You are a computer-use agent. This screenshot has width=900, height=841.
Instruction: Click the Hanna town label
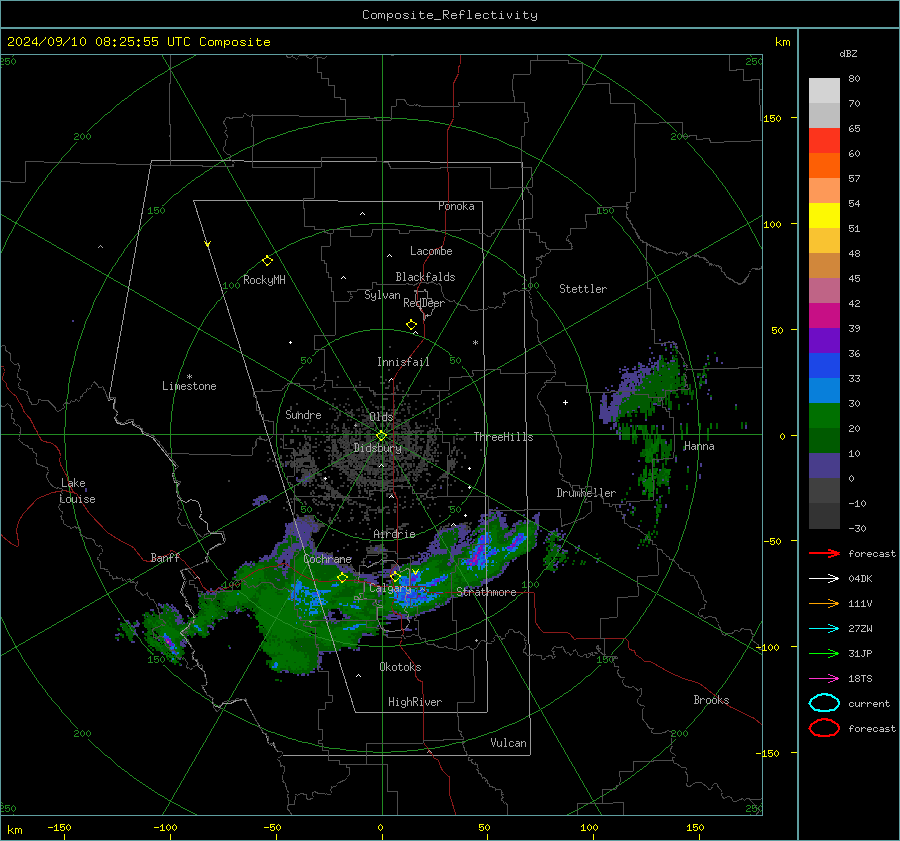(x=699, y=446)
